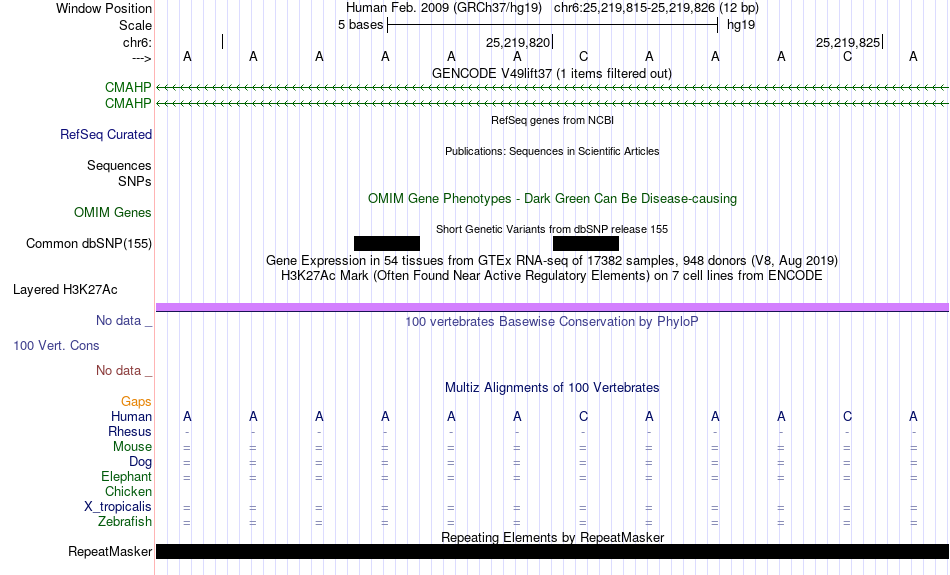
Task: Open the RepeatMasker track label
Action: pos(110,551)
